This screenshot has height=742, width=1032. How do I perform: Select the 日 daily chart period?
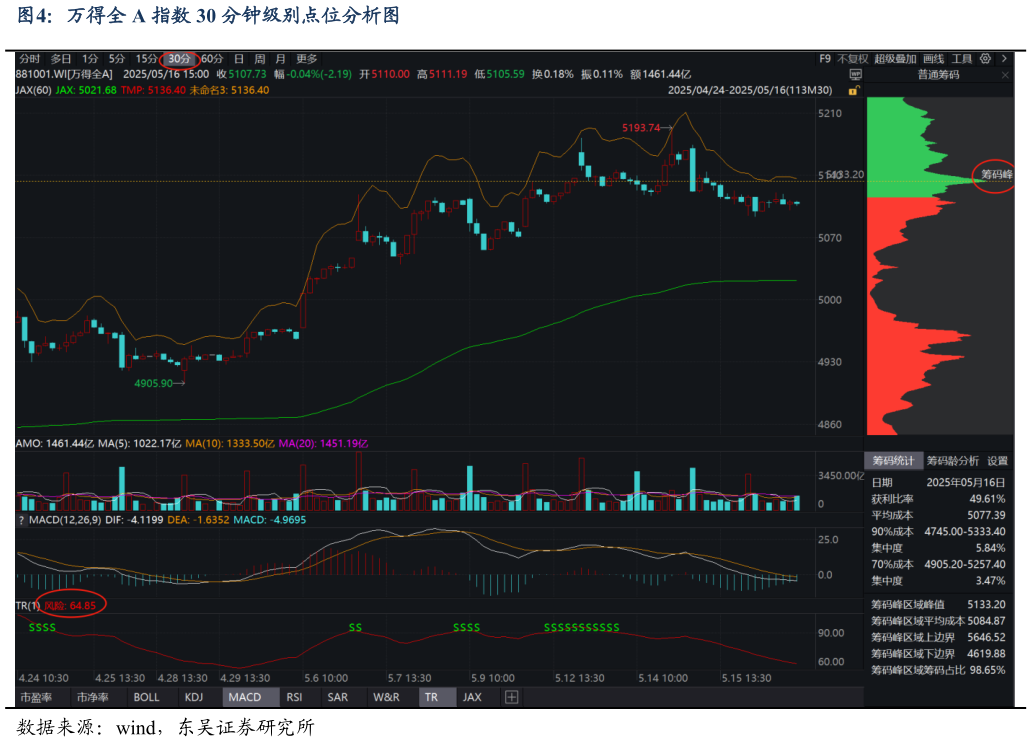tap(238, 59)
